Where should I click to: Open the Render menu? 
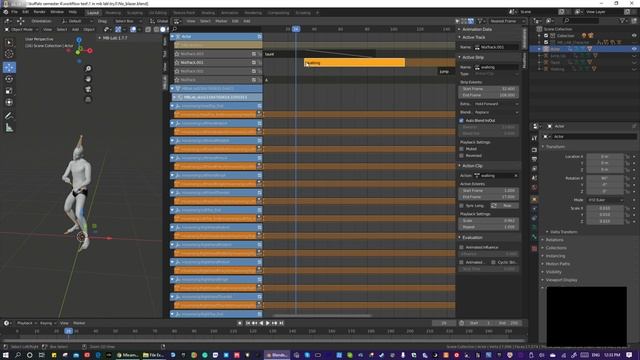pos(40,12)
